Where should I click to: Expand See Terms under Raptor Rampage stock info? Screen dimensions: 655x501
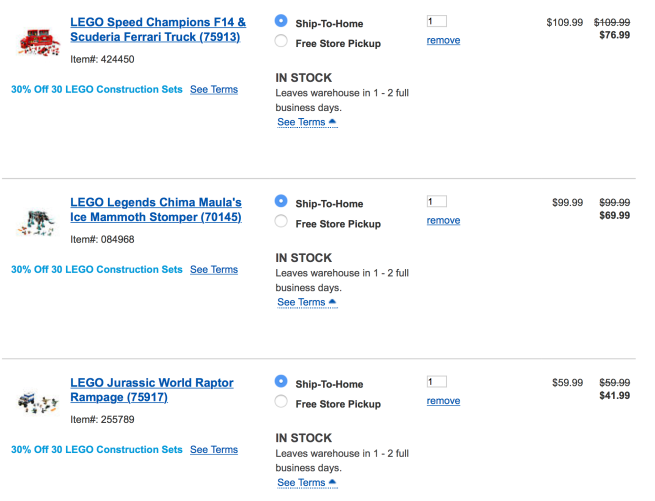tap(306, 482)
